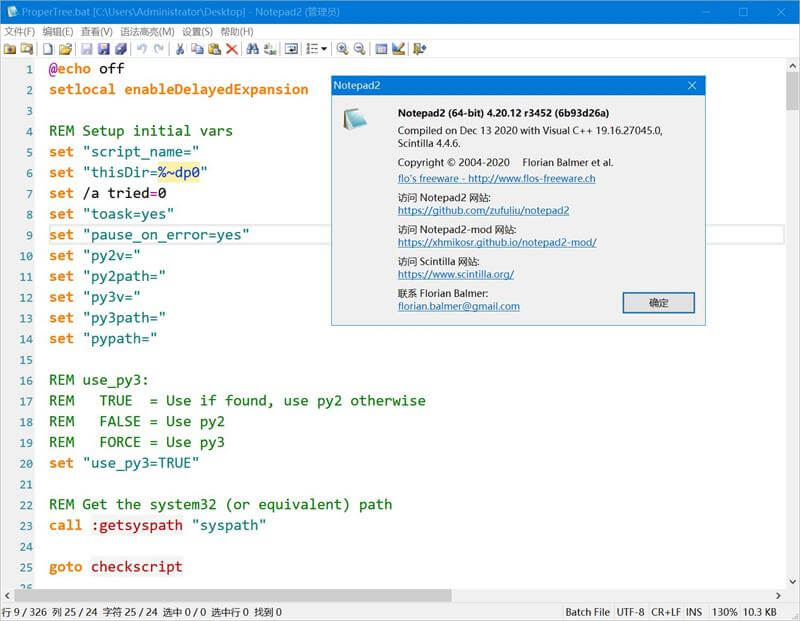
Task: Open the 文件(F) menu
Action: (x=19, y=32)
